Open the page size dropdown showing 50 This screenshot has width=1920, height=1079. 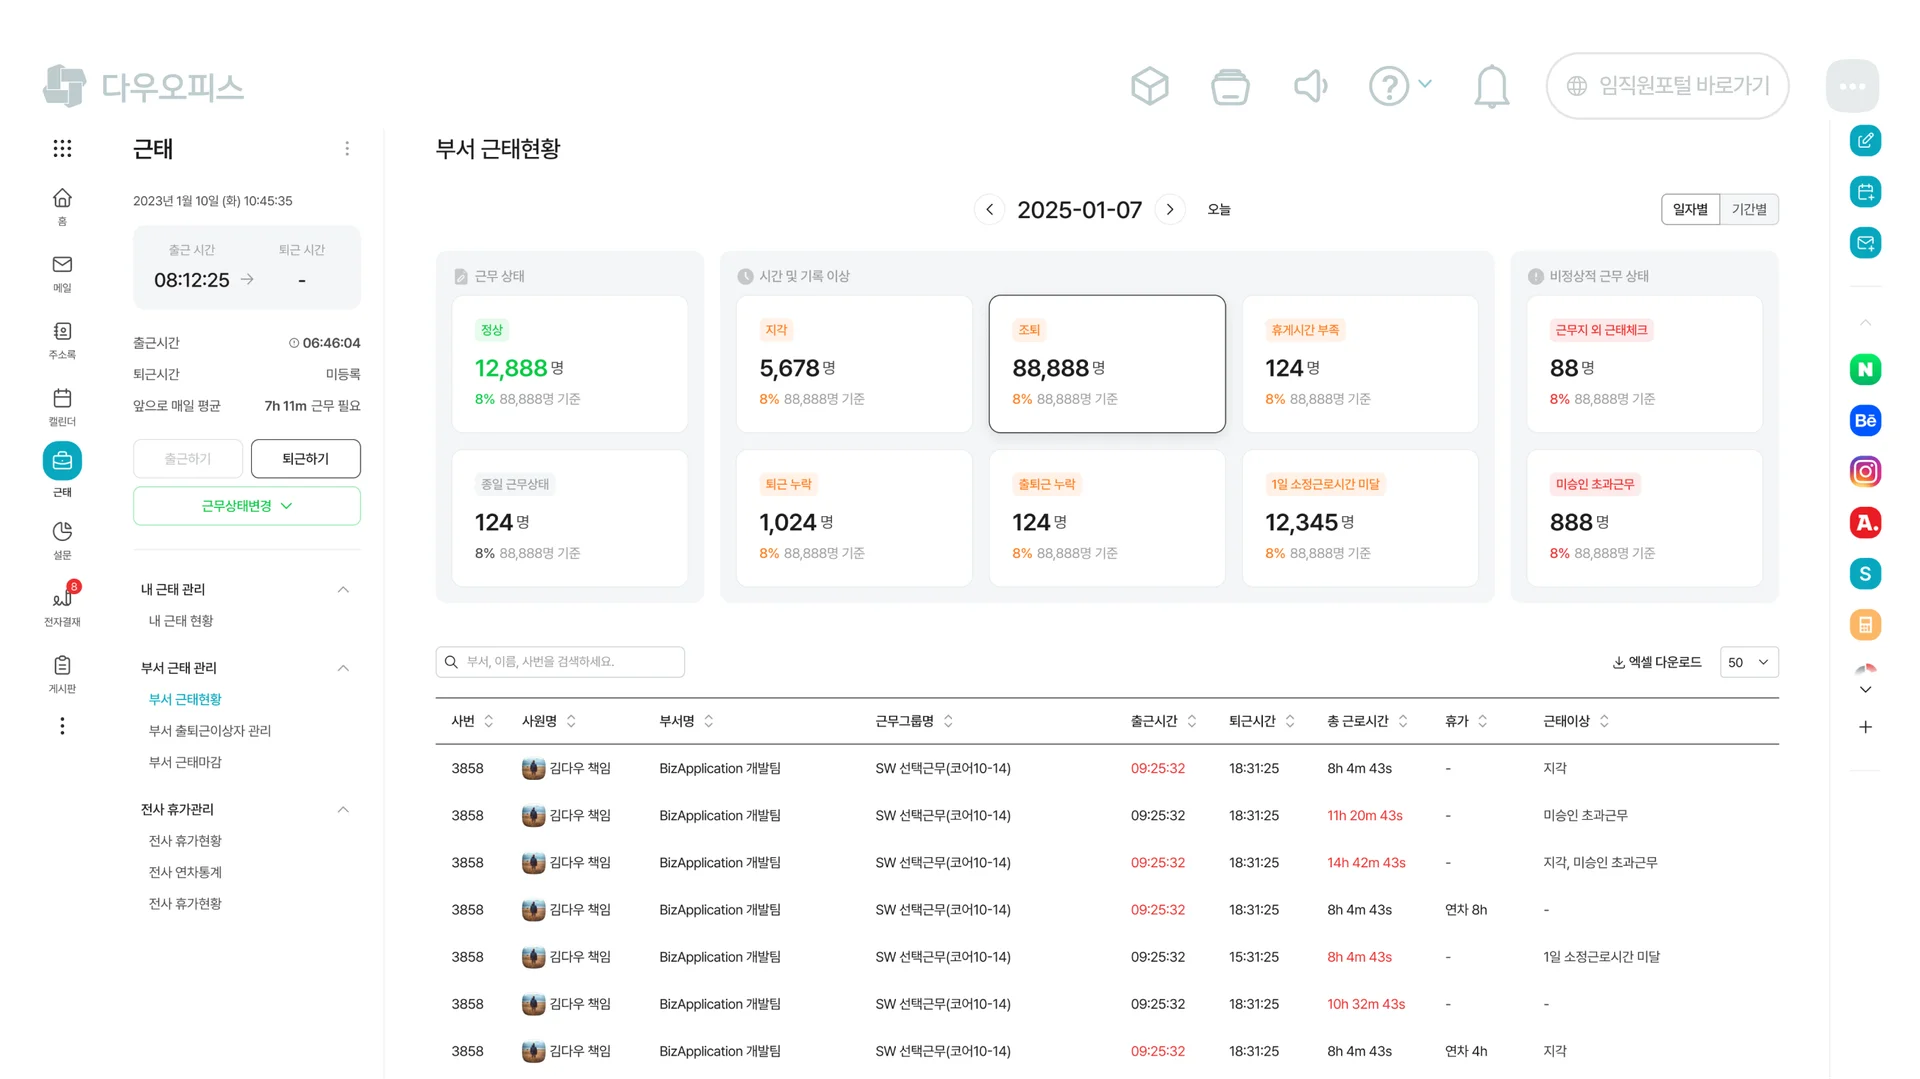(1749, 661)
